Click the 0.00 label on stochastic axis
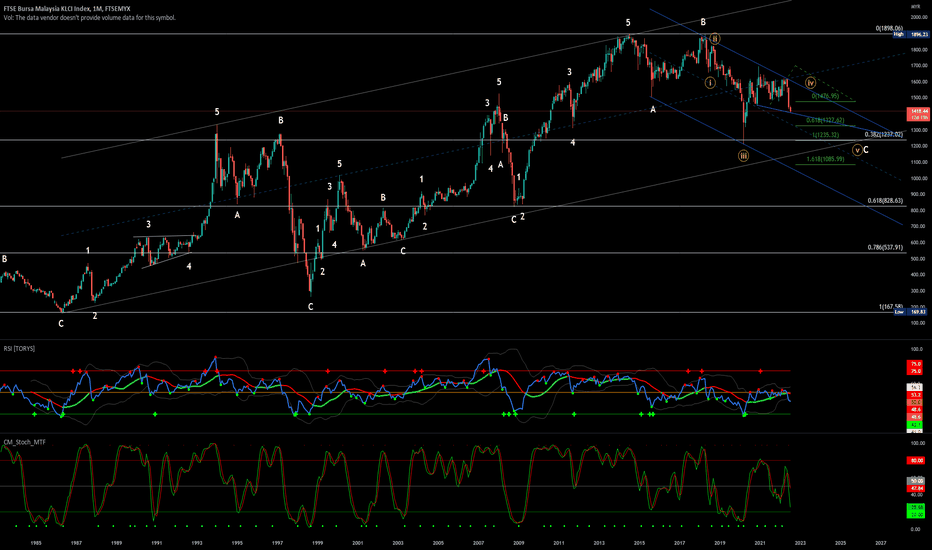932x550 pixels. [917, 530]
